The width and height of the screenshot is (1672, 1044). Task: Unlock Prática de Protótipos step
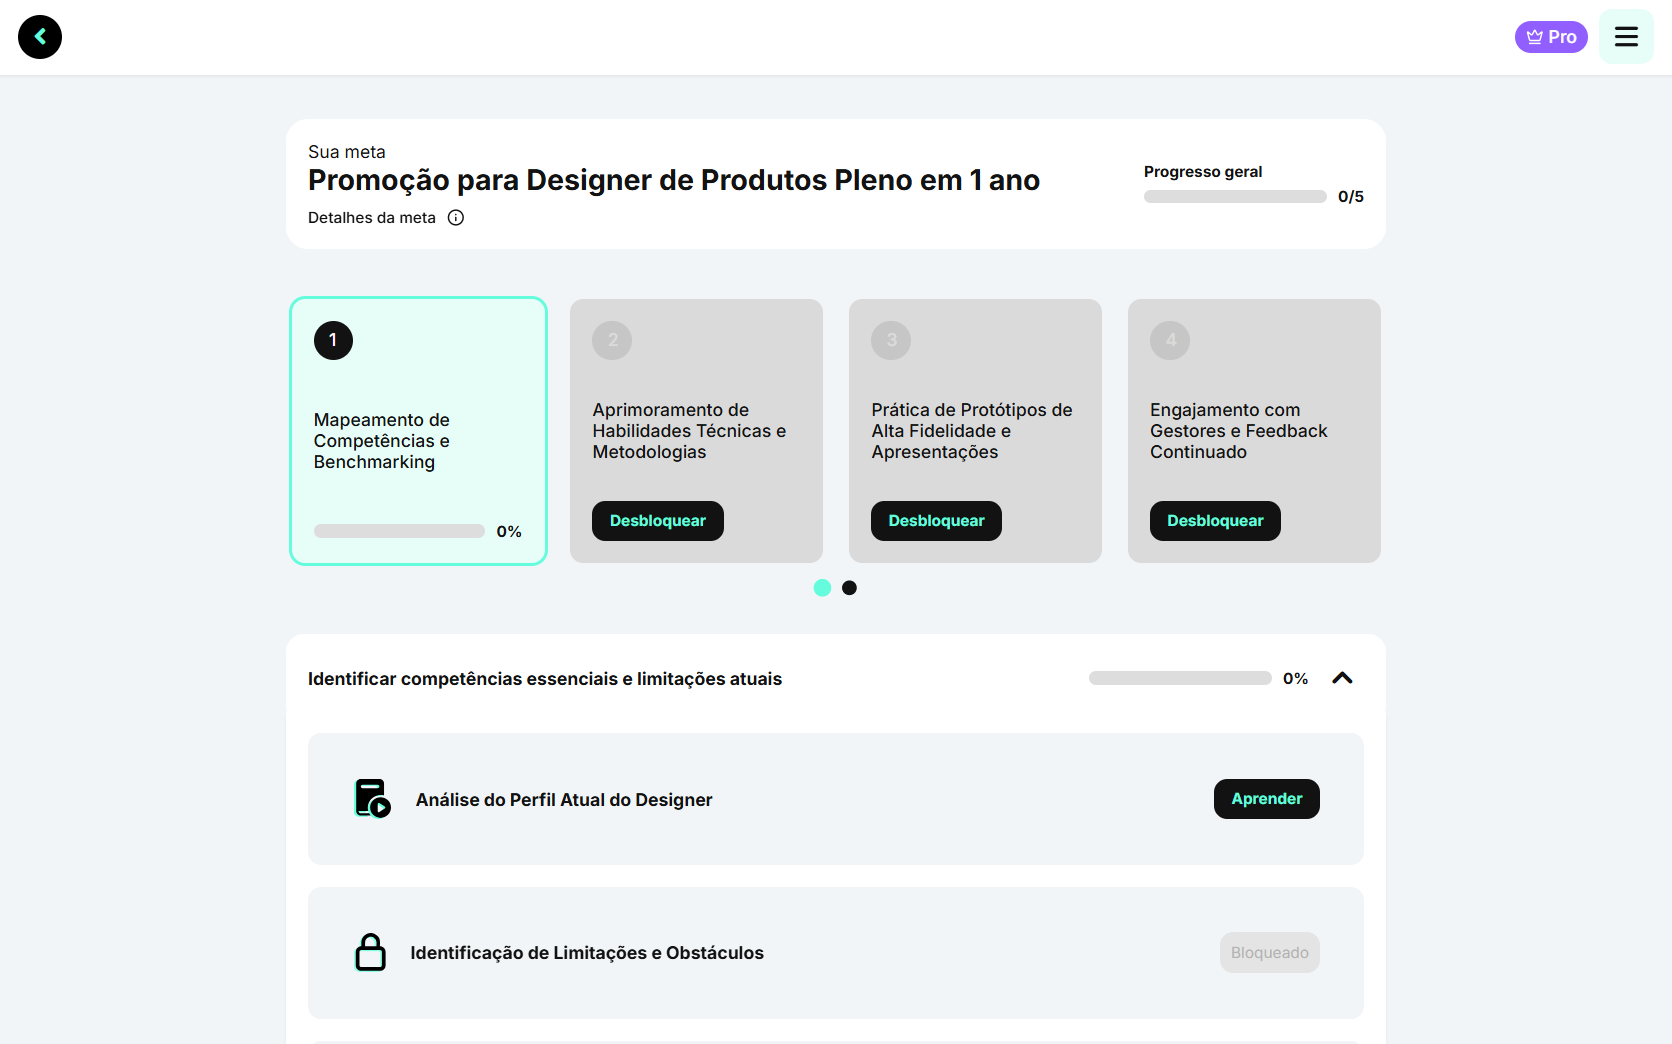936,521
